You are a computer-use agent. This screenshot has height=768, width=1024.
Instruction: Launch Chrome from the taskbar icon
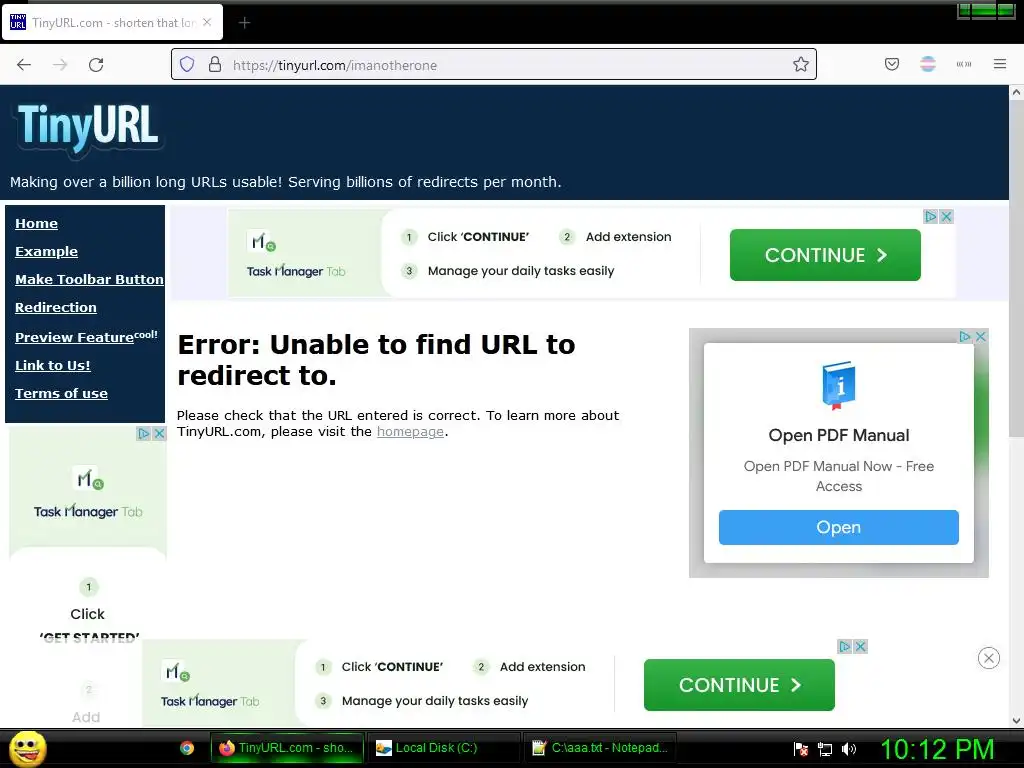[187, 748]
